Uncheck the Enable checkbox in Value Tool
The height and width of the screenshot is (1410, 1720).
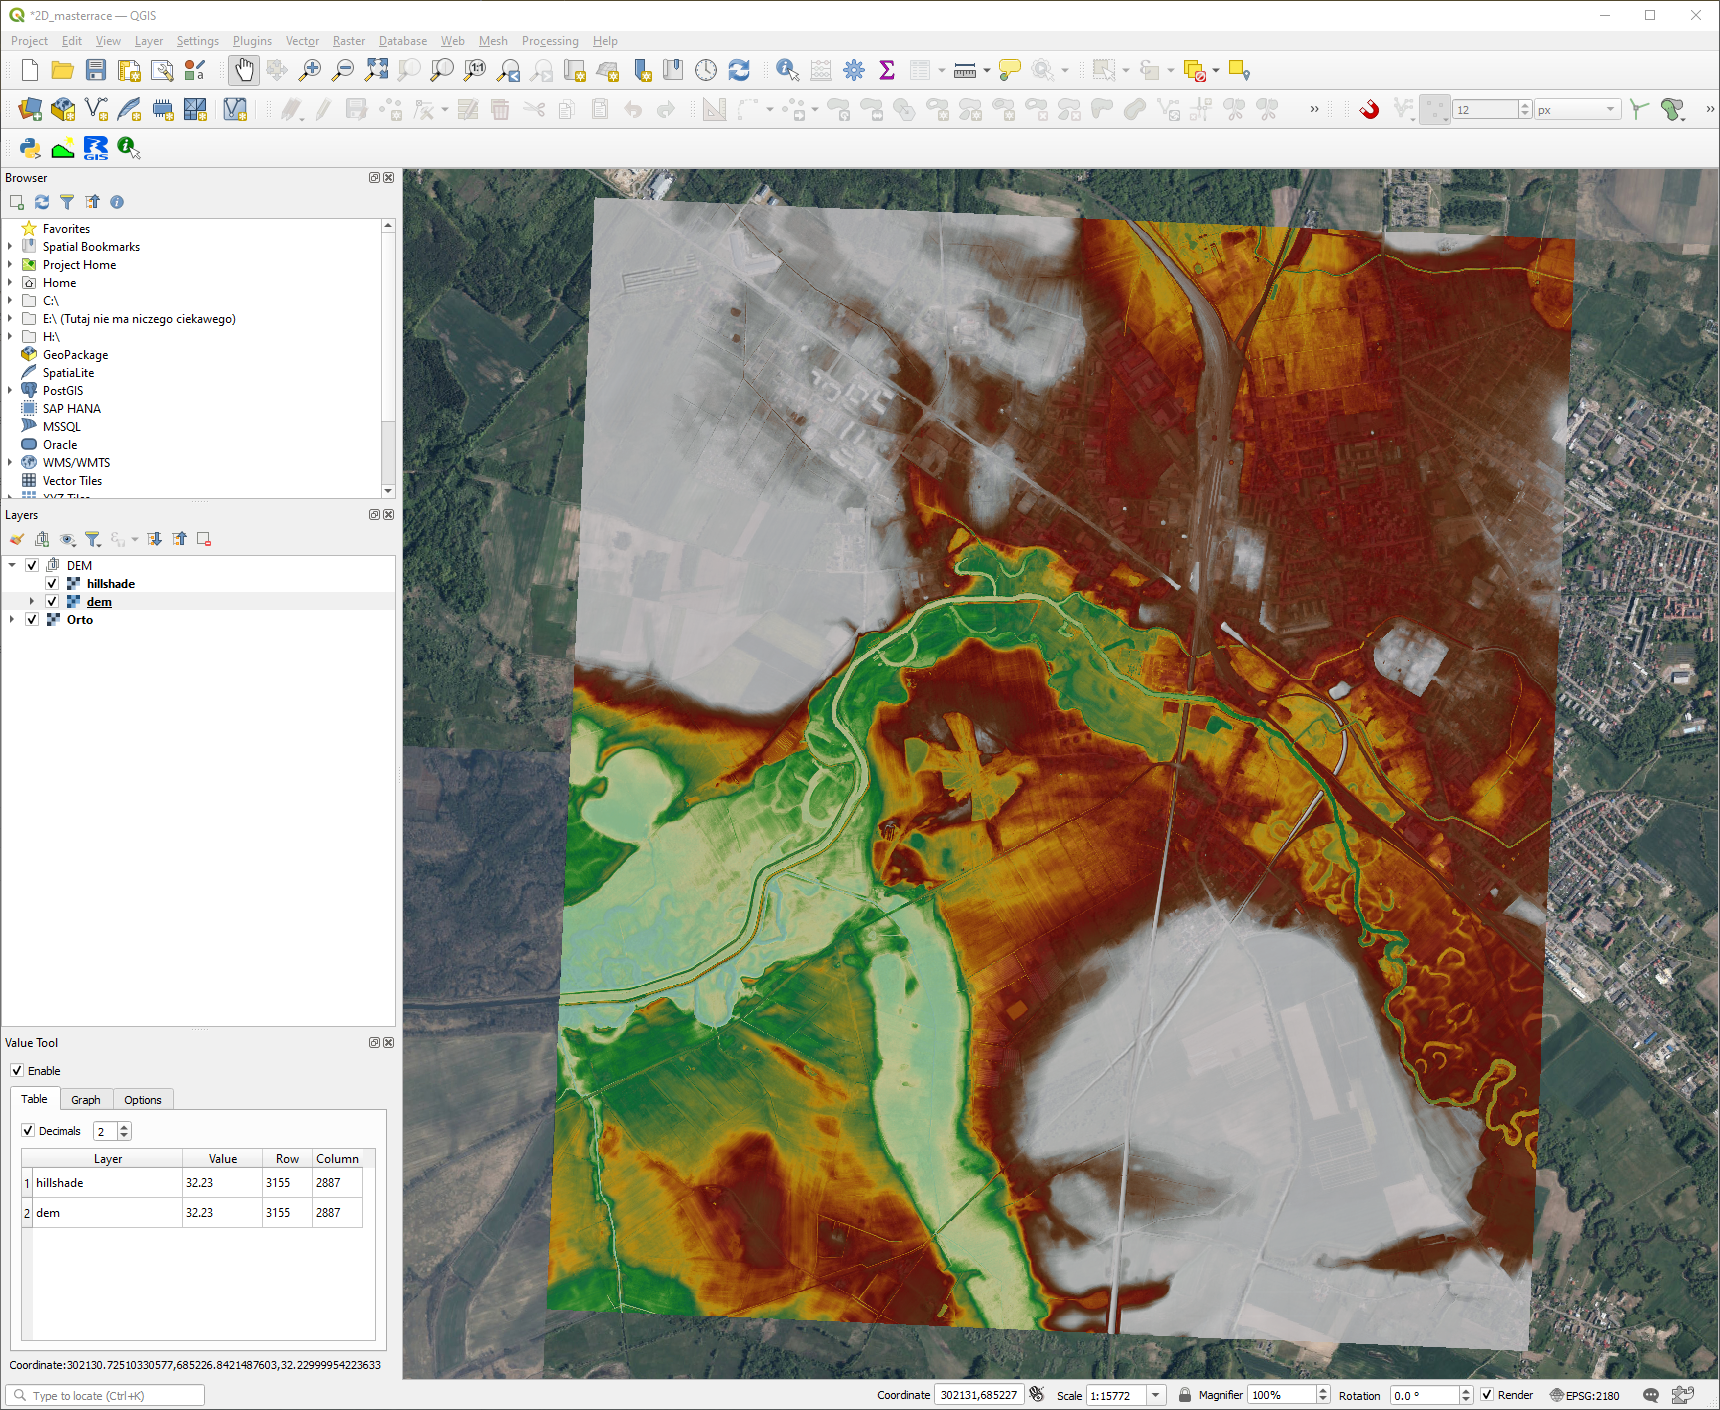(x=17, y=1071)
